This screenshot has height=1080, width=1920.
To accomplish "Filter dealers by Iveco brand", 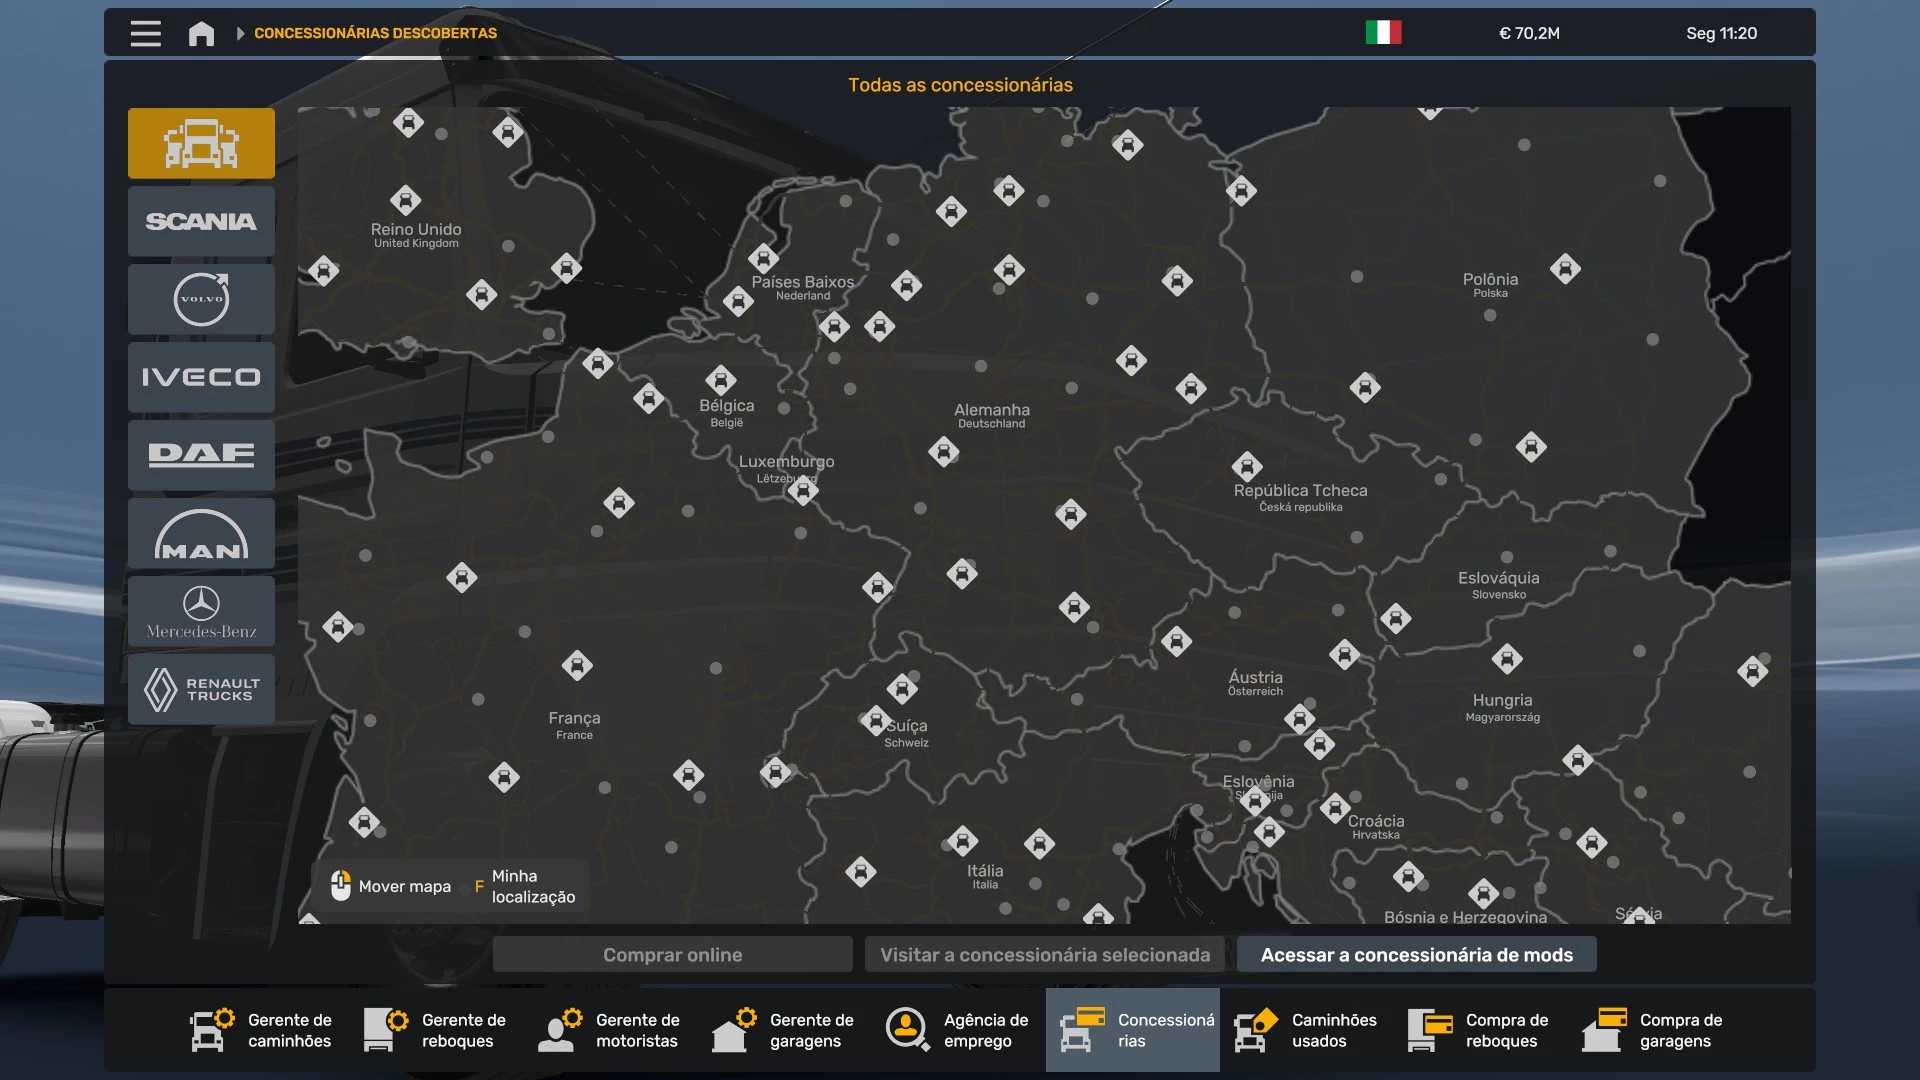I will pos(201,377).
